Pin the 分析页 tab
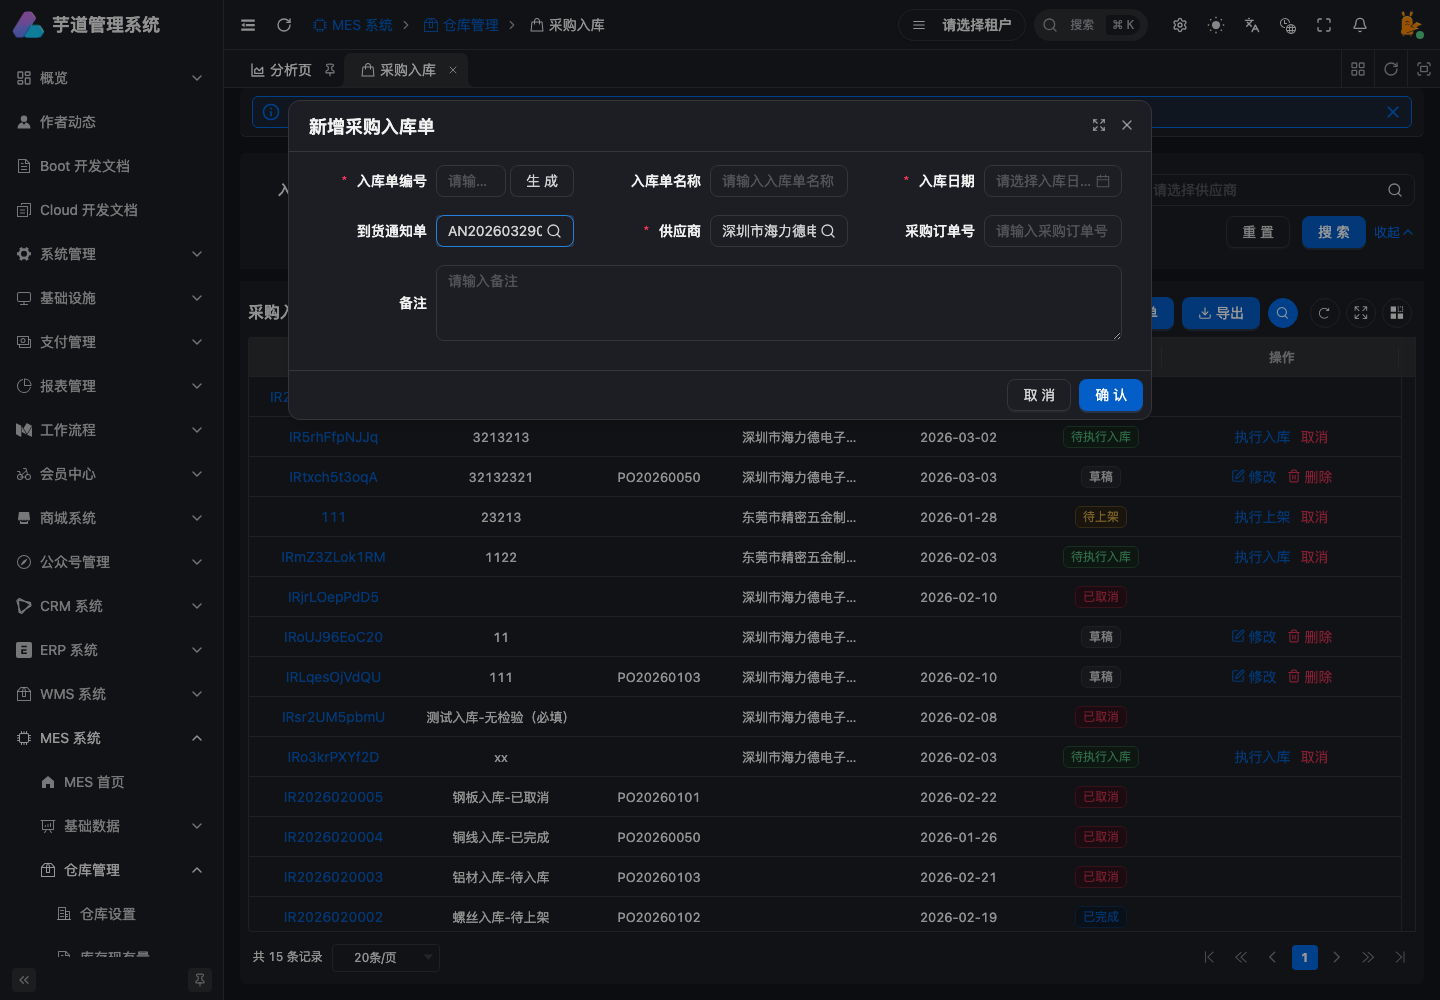Screen dimensions: 1440x1000 pos(330,70)
